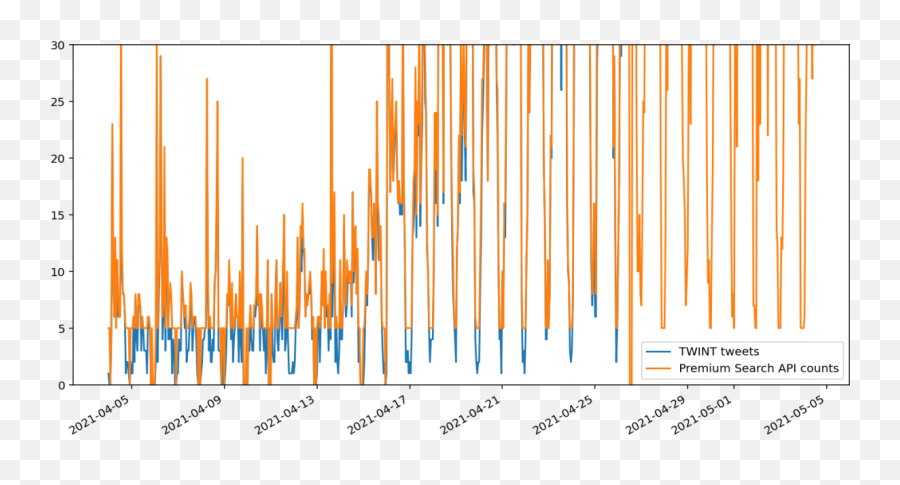Image resolution: width=900 pixels, height=485 pixels.
Task: Click the blue line sample in the legend
Action: pyautogui.click(x=658, y=351)
